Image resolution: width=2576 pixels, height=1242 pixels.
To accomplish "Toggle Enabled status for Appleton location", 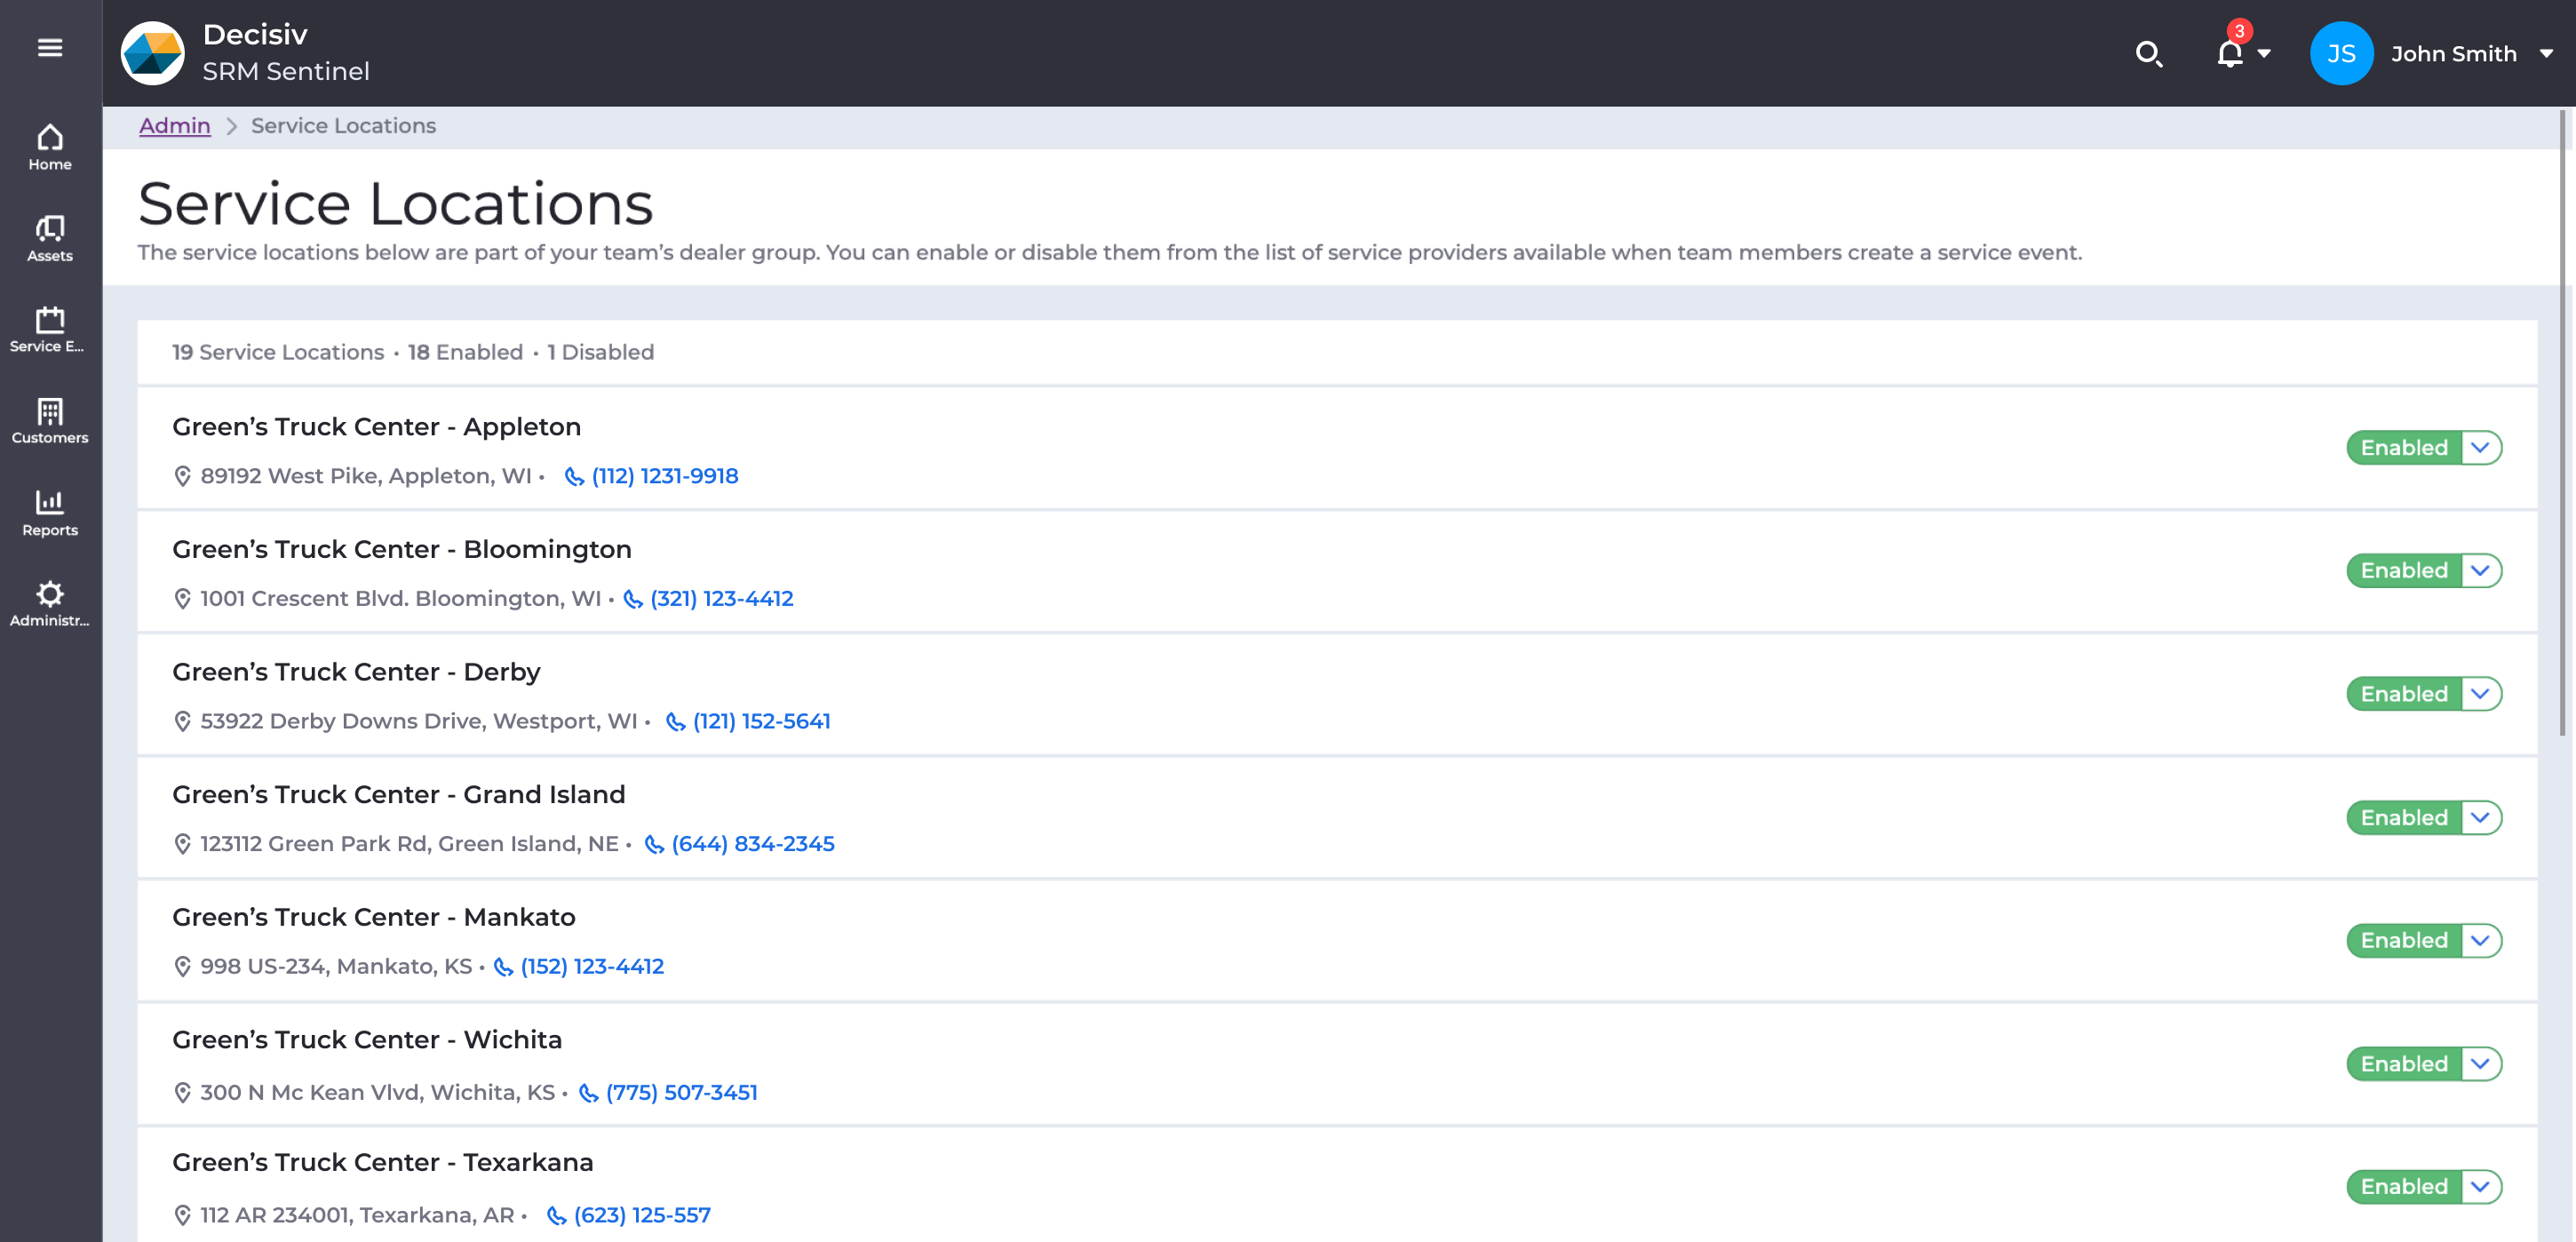I will point(2404,447).
